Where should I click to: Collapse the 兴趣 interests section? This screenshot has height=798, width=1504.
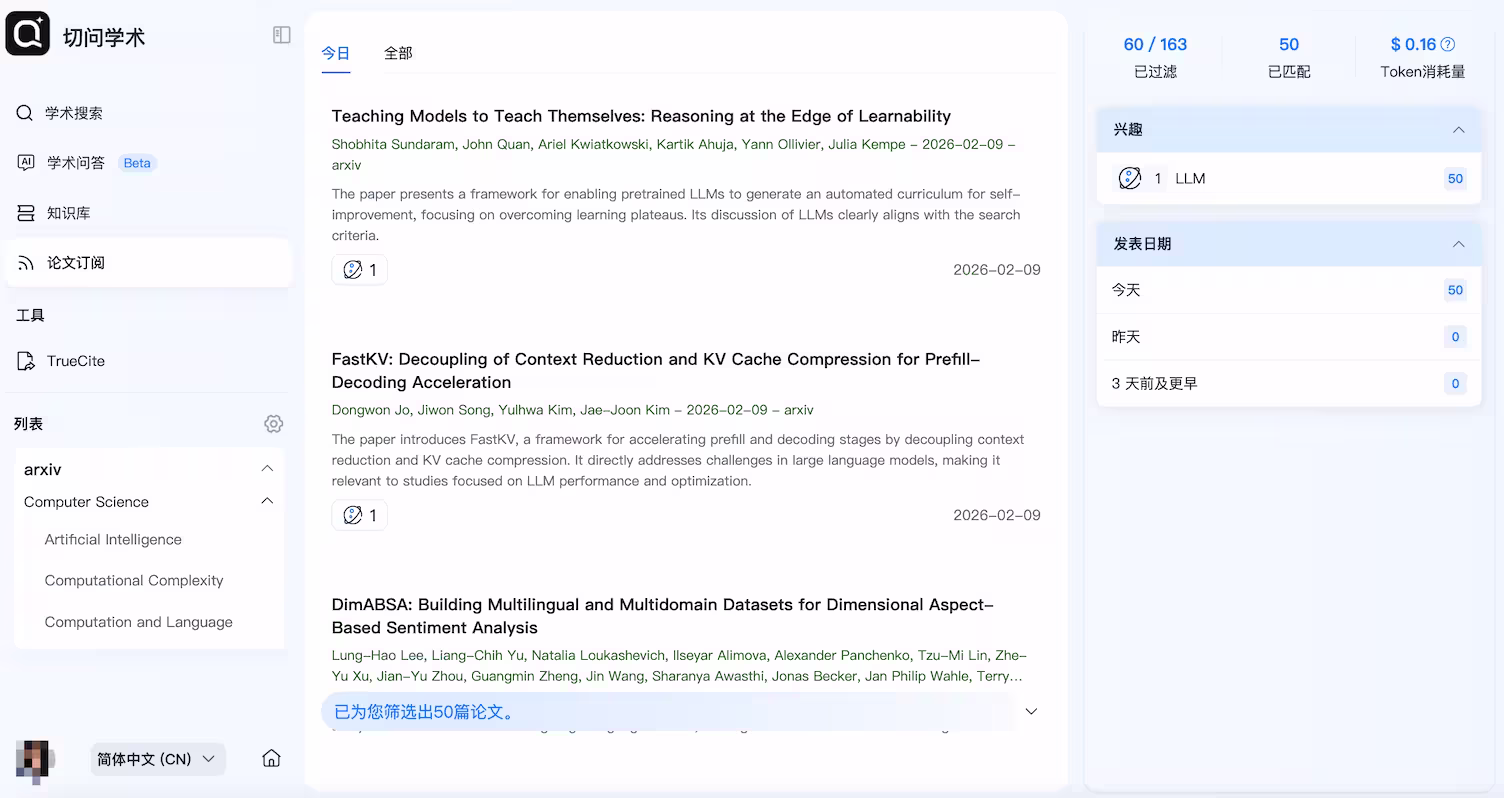1458,129
